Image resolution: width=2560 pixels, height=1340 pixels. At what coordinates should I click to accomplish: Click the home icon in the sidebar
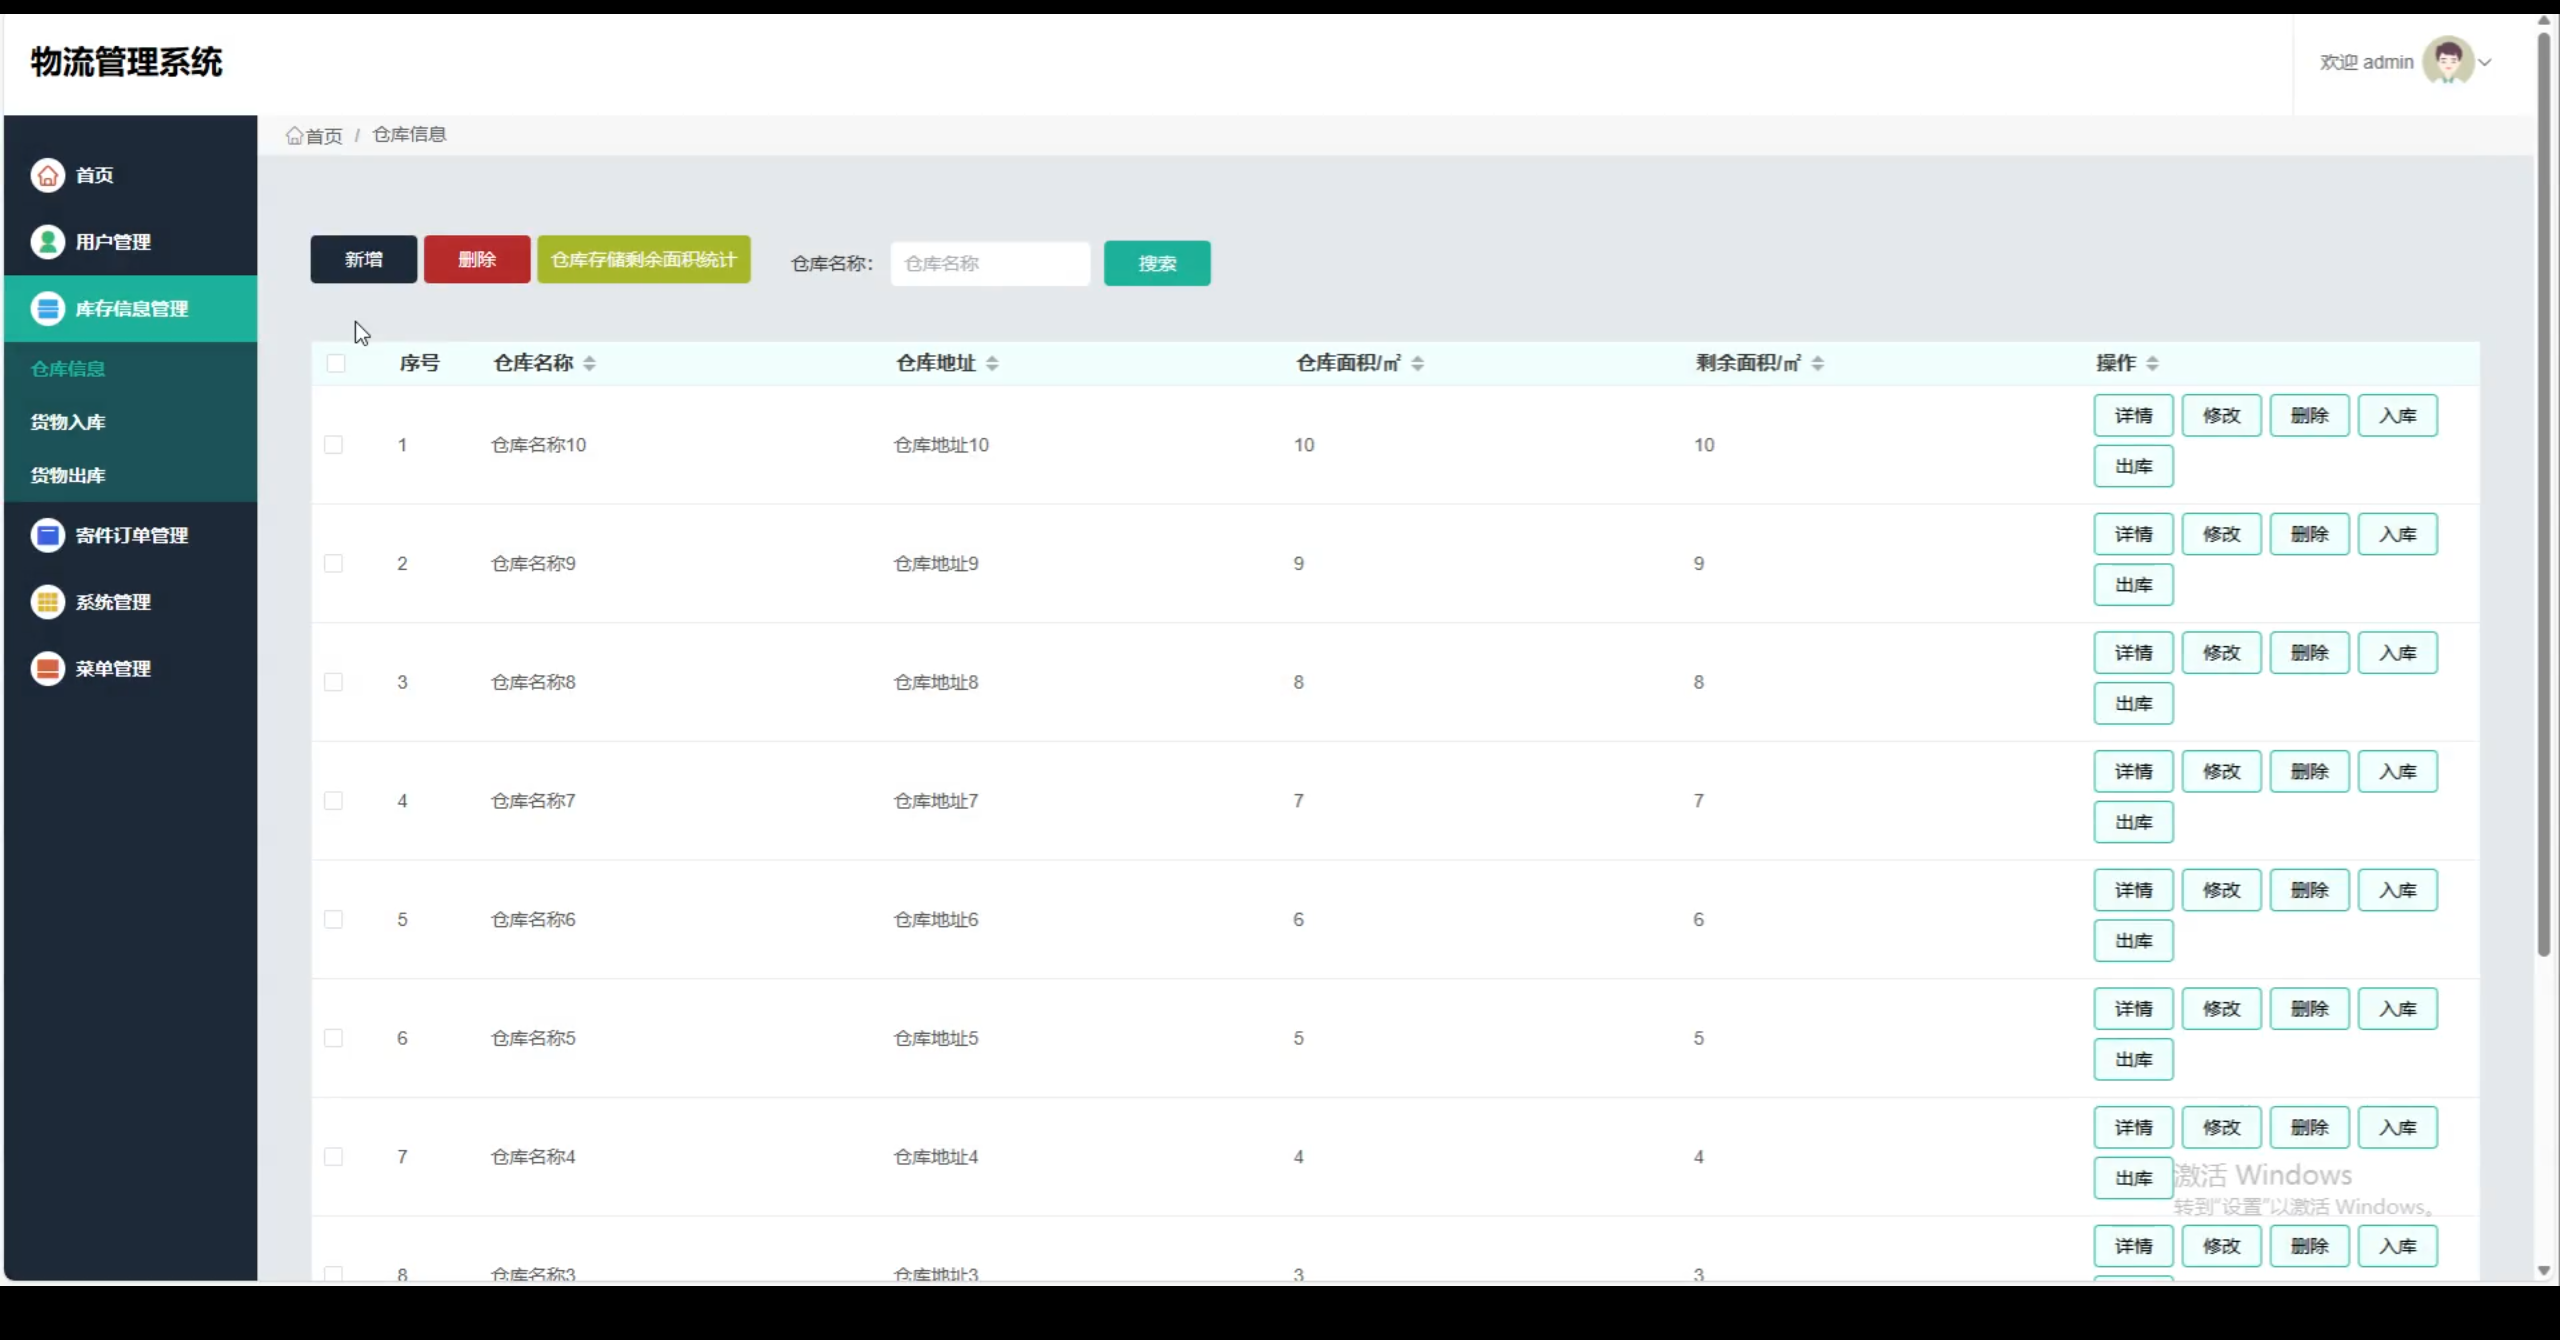point(47,175)
